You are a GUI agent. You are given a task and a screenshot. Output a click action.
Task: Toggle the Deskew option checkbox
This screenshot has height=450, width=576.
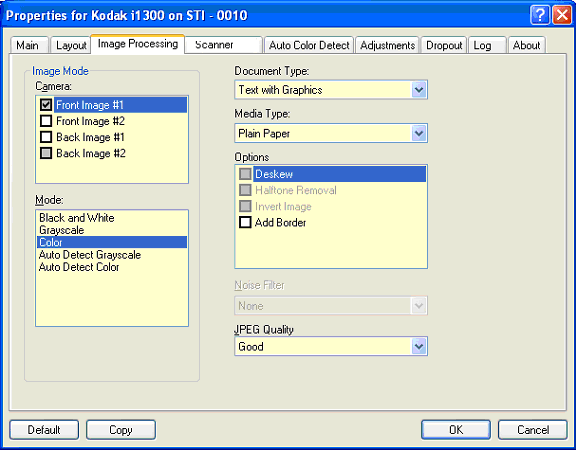(245, 174)
